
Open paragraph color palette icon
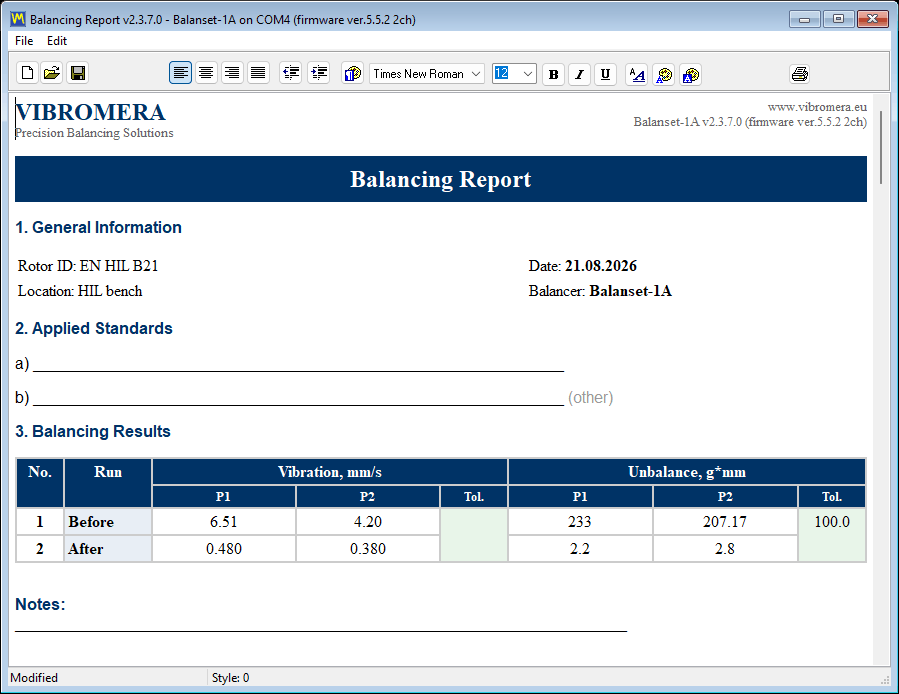coord(352,73)
